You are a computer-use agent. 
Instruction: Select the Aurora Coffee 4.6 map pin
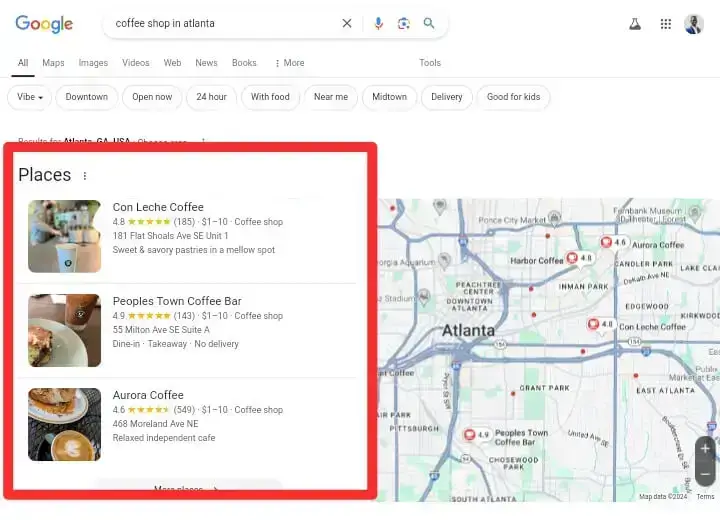614,242
